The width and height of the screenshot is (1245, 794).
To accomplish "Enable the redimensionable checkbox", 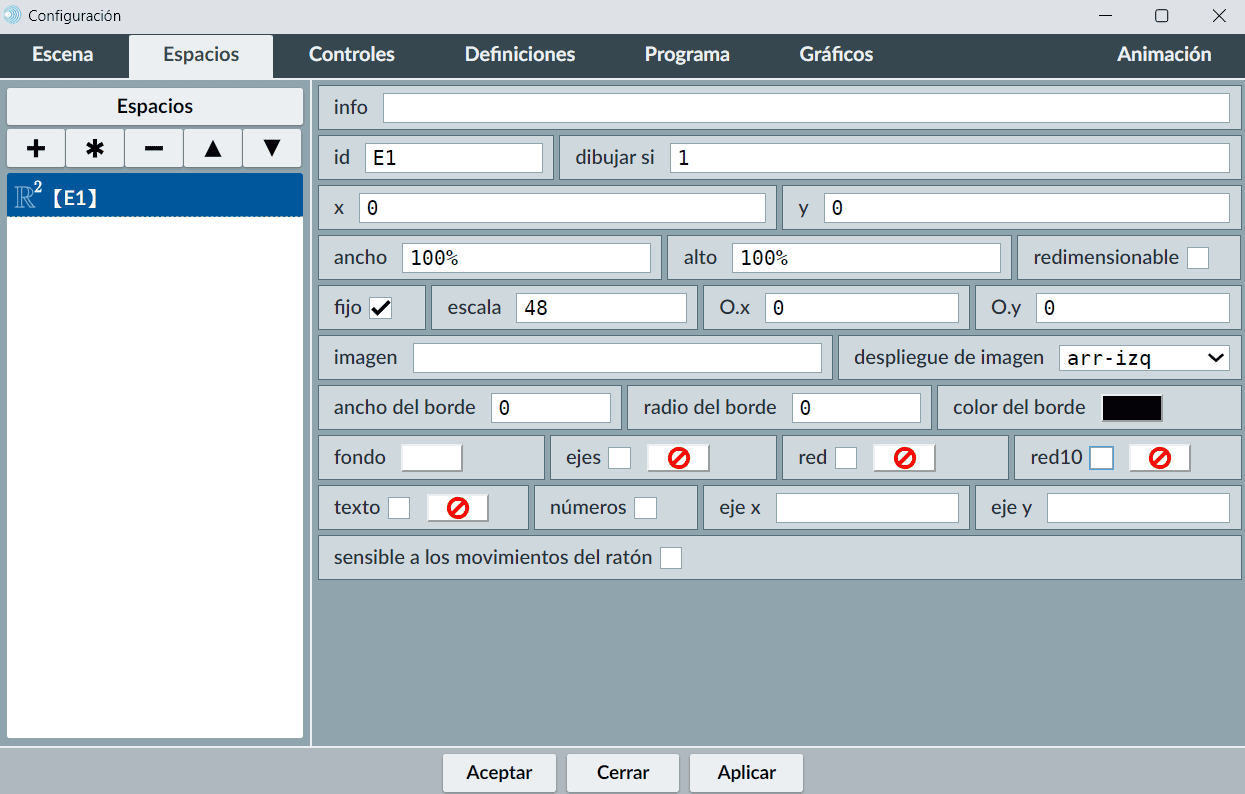I will point(1198,258).
